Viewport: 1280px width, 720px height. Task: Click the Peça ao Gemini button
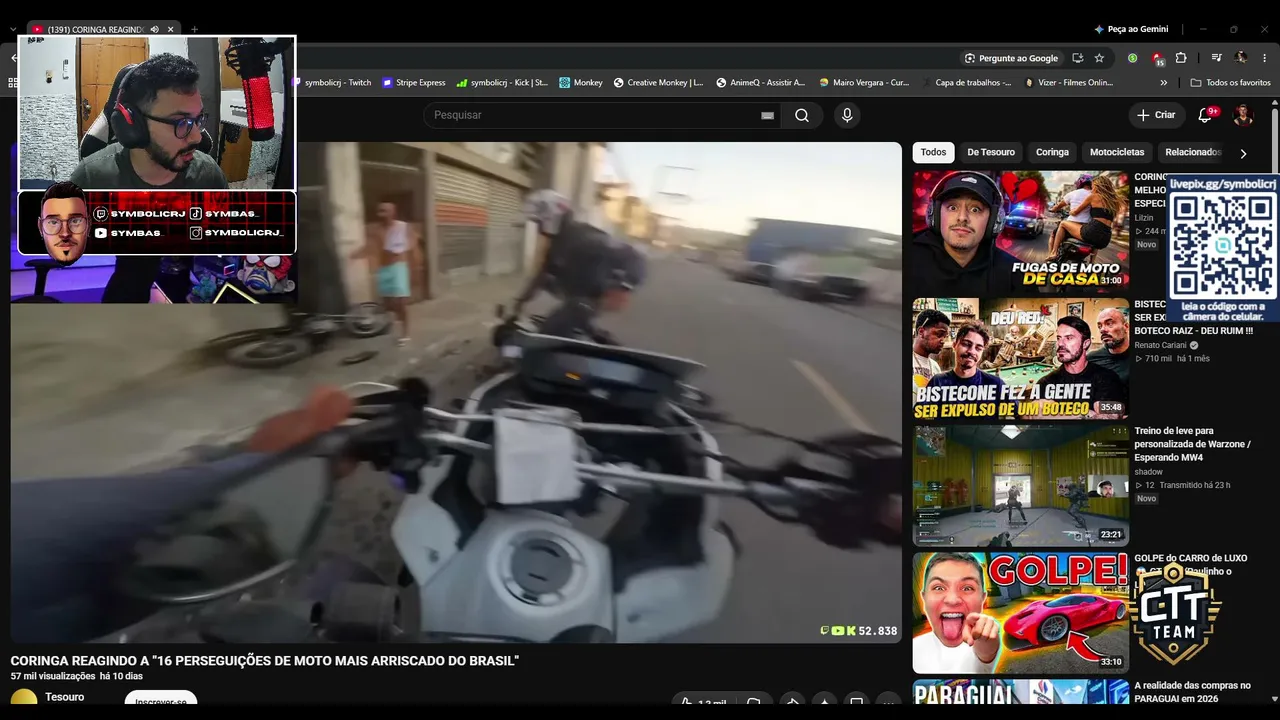(x=1131, y=29)
